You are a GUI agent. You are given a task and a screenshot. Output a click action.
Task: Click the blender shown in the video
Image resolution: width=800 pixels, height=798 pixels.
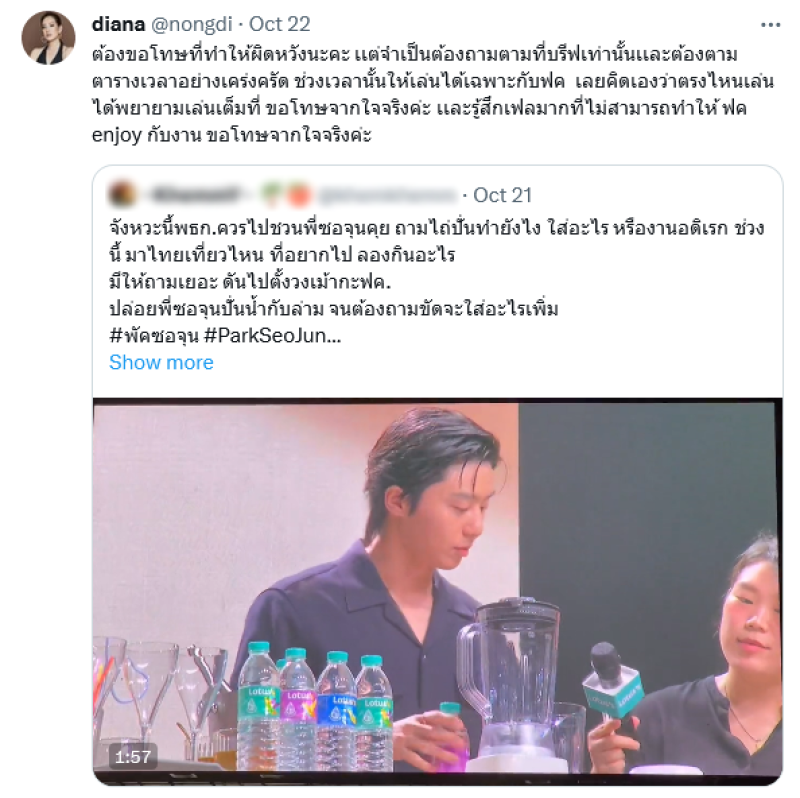coord(514,684)
